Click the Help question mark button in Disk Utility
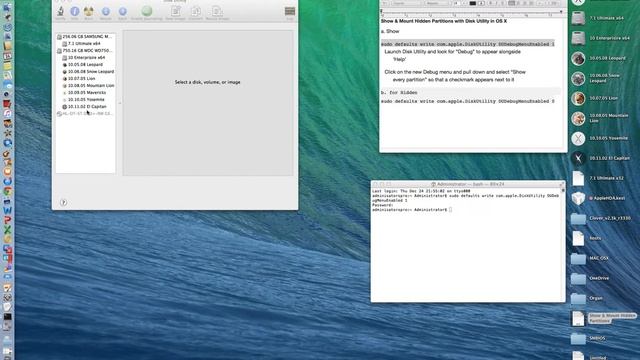 pyautogui.click(x=63, y=202)
